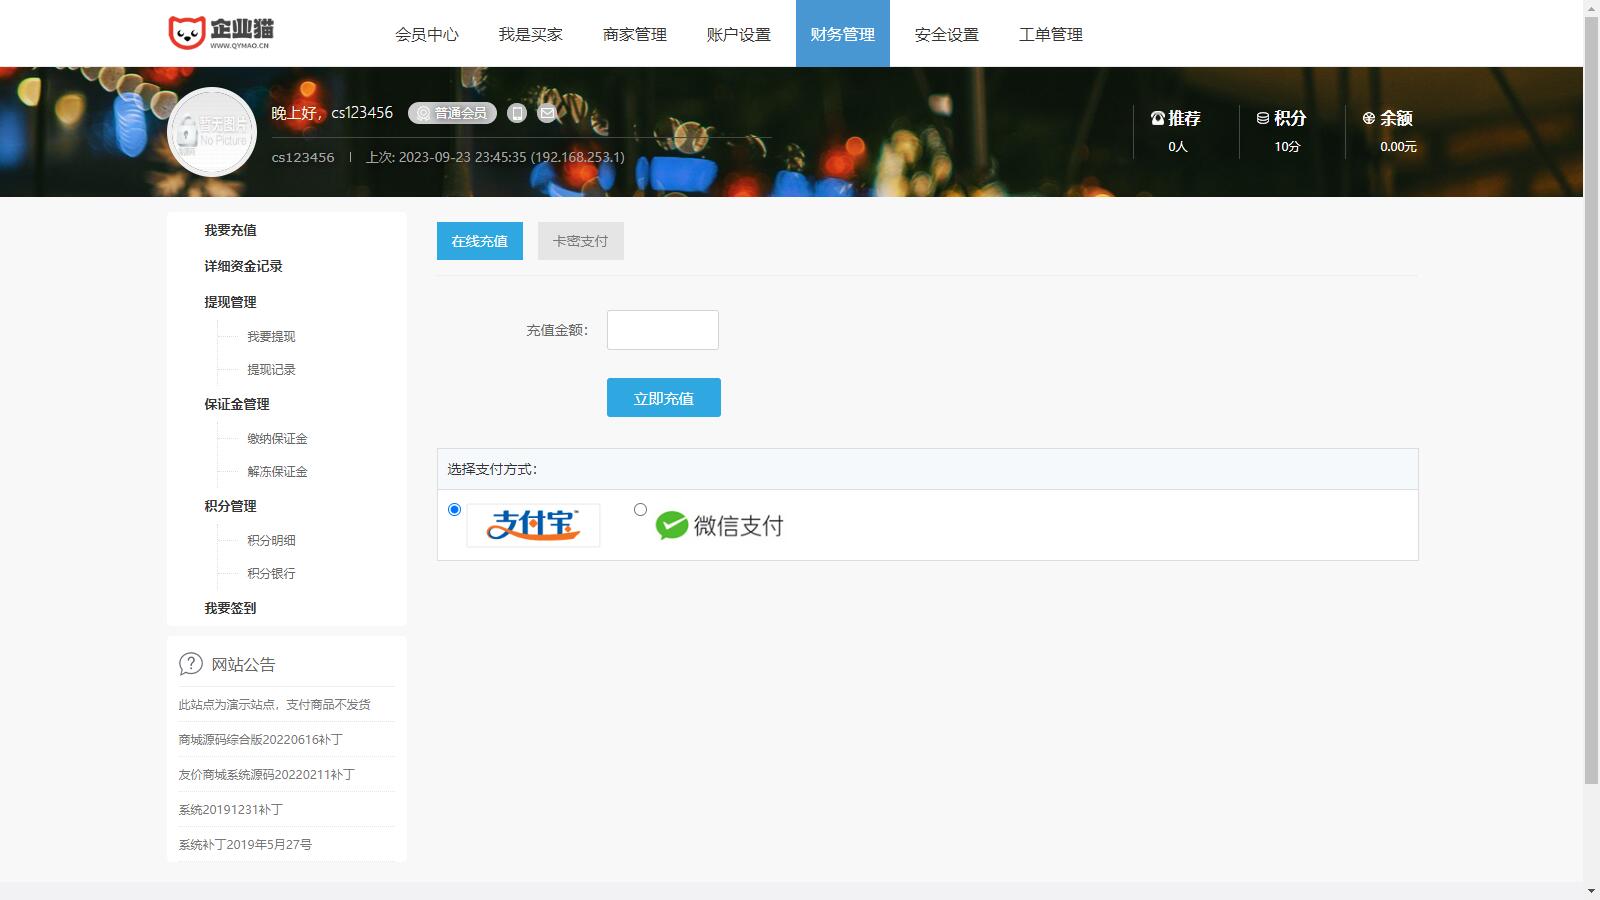Click the mobile phone binding icon

(517, 113)
